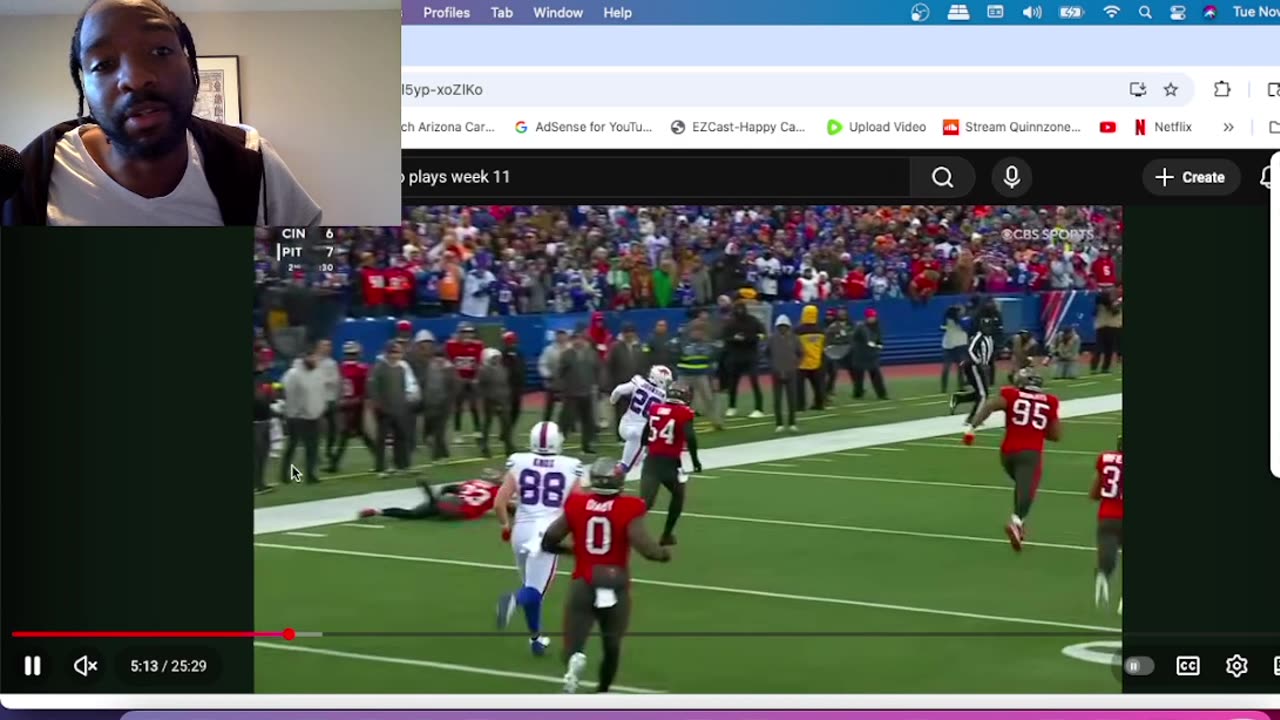
Task: Toggle the autoplay switch in the player
Action: [1137, 666]
